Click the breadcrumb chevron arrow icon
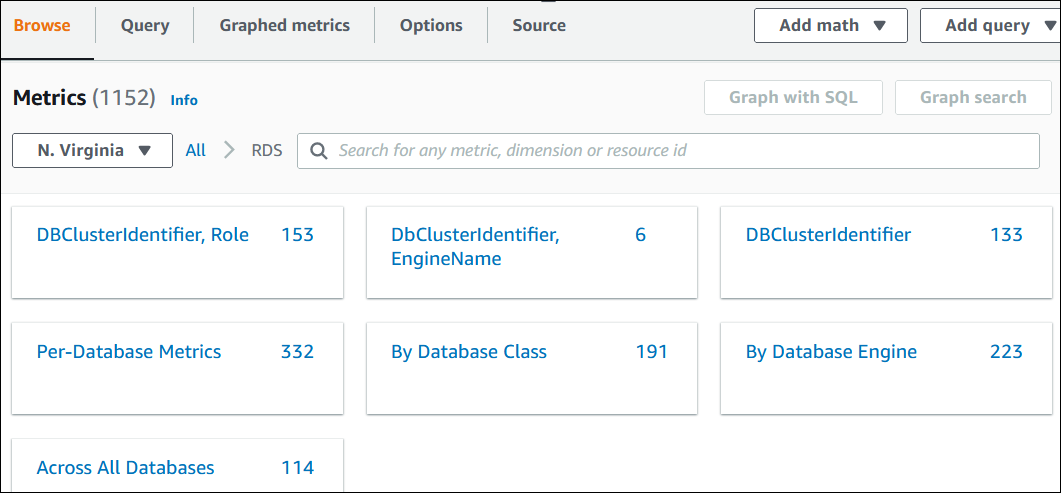 (x=229, y=150)
